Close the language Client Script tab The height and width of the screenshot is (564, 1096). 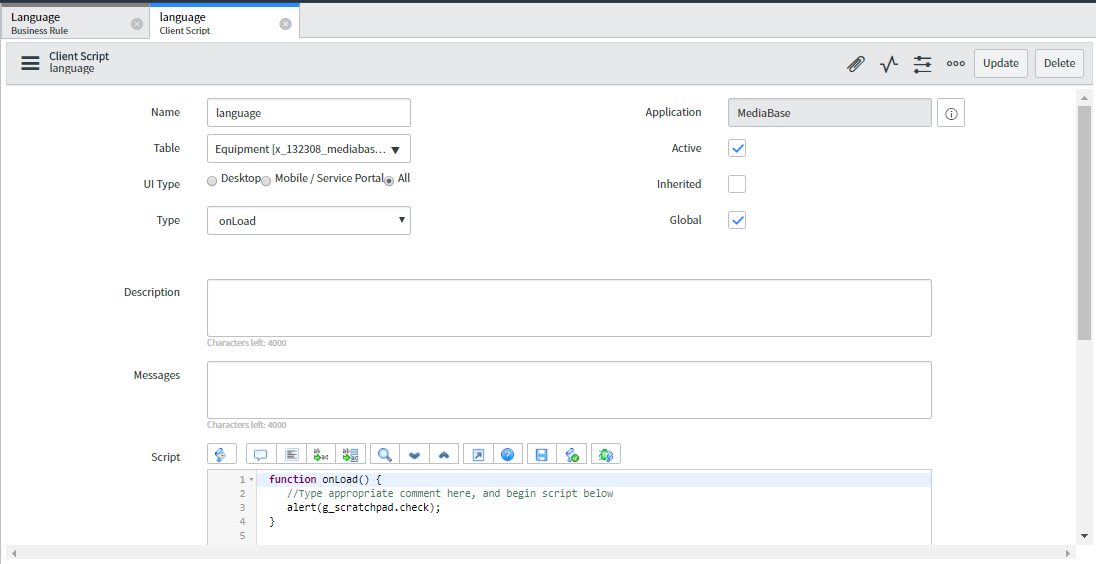(285, 24)
